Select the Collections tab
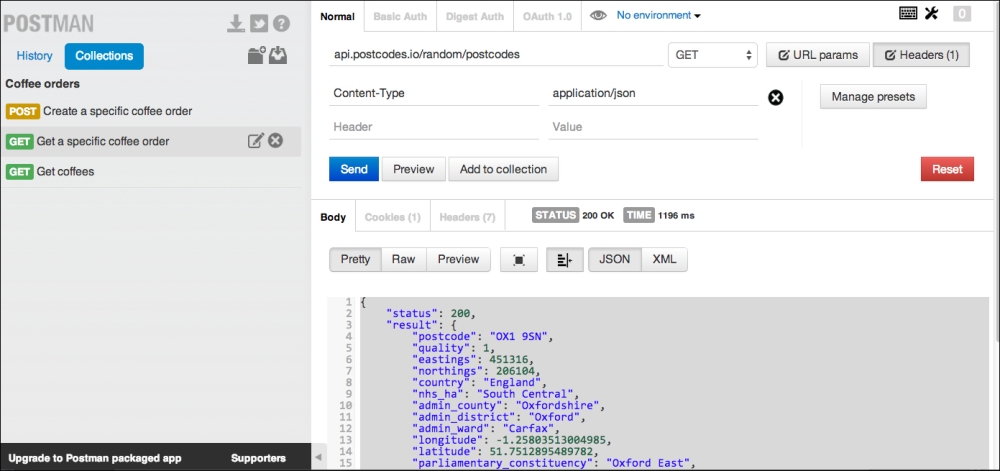 point(104,55)
